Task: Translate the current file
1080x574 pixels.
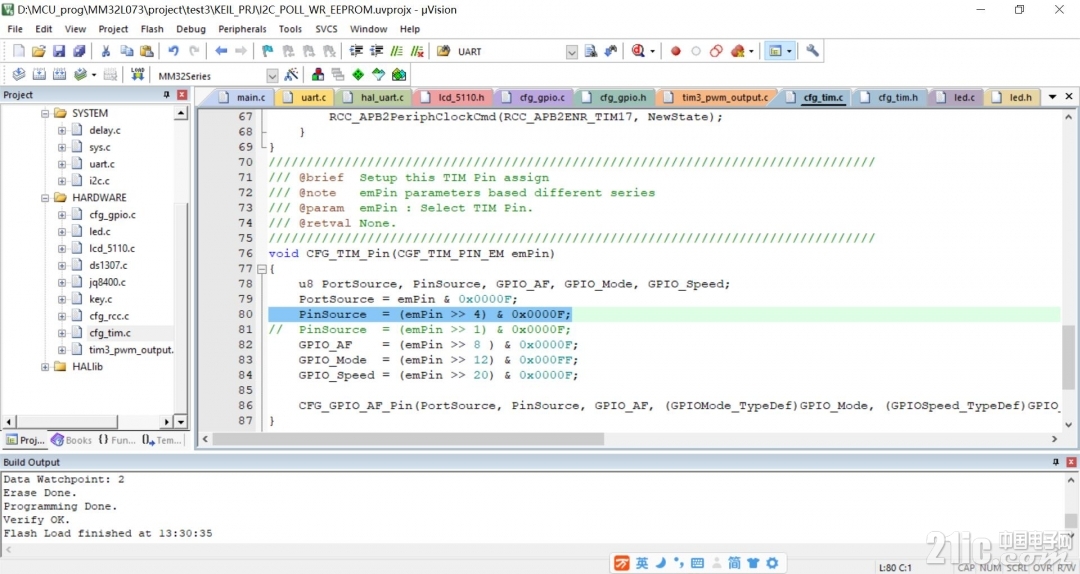Action: (19, 74)
